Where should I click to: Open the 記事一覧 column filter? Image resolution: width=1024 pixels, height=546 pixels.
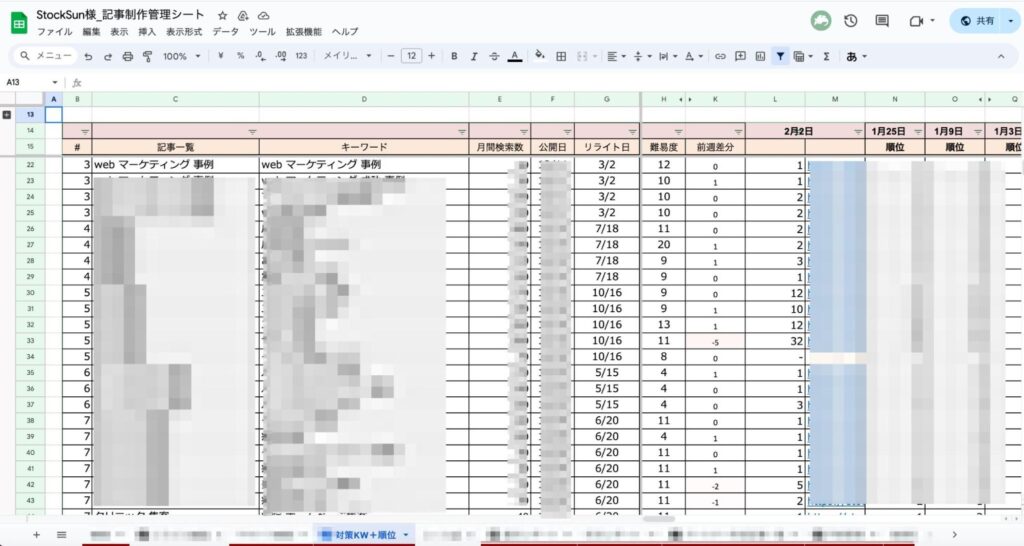tap(252, 132)
